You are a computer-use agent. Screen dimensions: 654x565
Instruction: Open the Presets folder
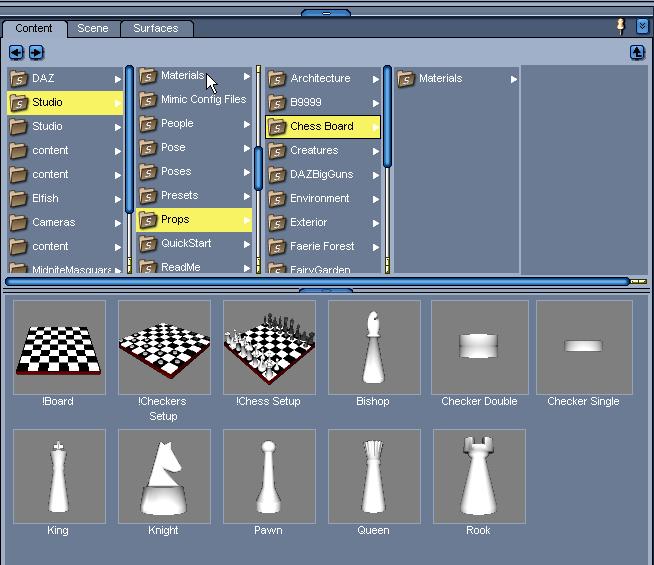pos(194,196)
